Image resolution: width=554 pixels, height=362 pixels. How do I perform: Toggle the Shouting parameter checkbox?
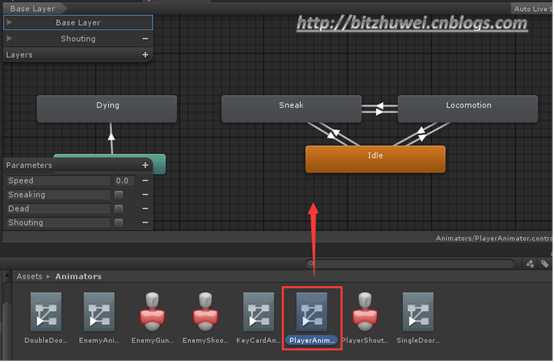[x=119, y=222]
